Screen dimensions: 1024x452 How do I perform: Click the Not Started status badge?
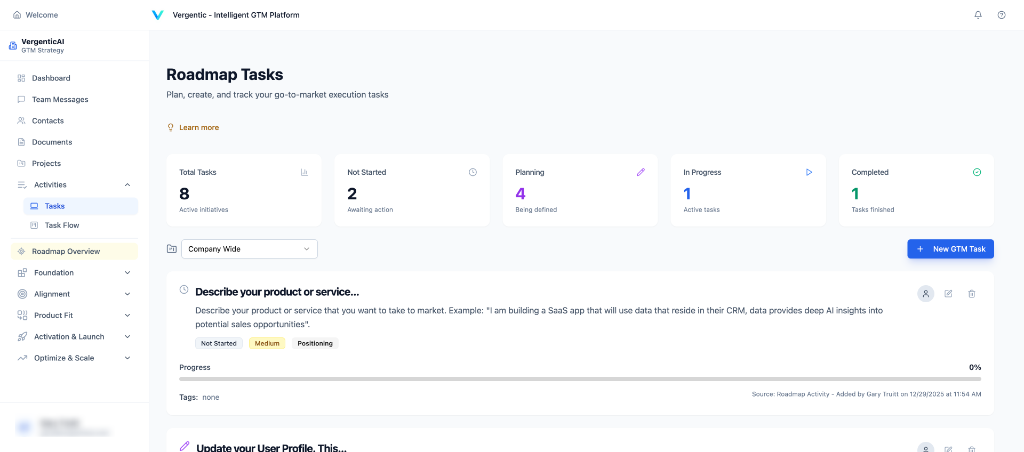219,343
